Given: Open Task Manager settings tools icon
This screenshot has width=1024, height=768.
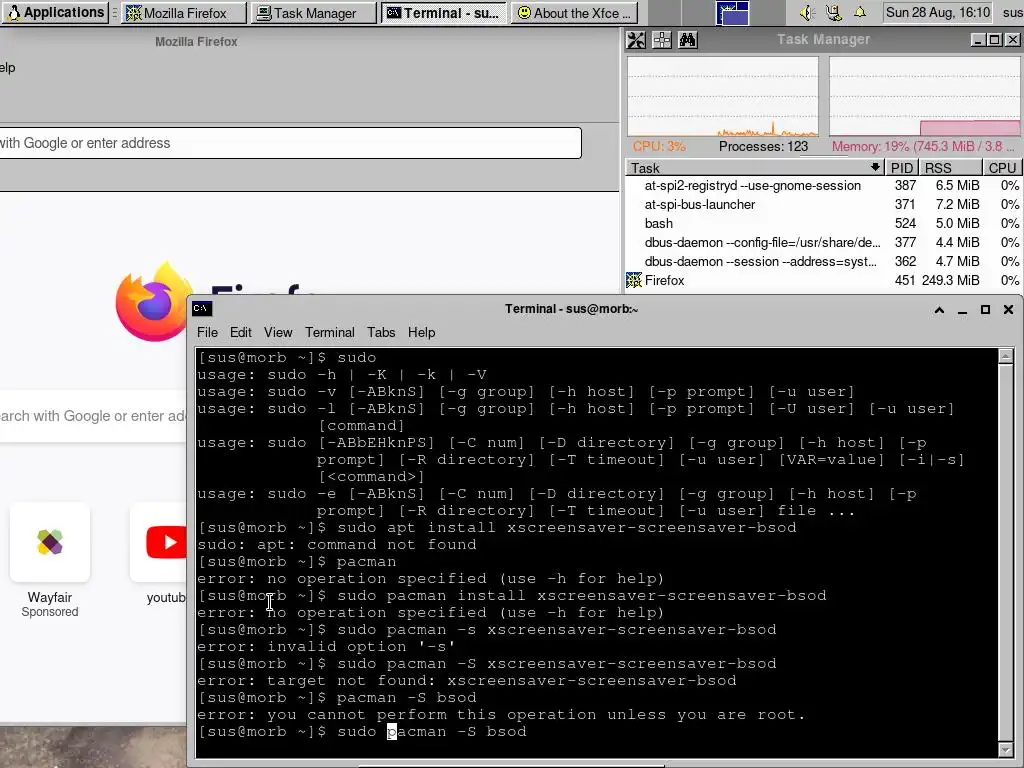Looking at the screenshot, I should [x=636, y=40].
